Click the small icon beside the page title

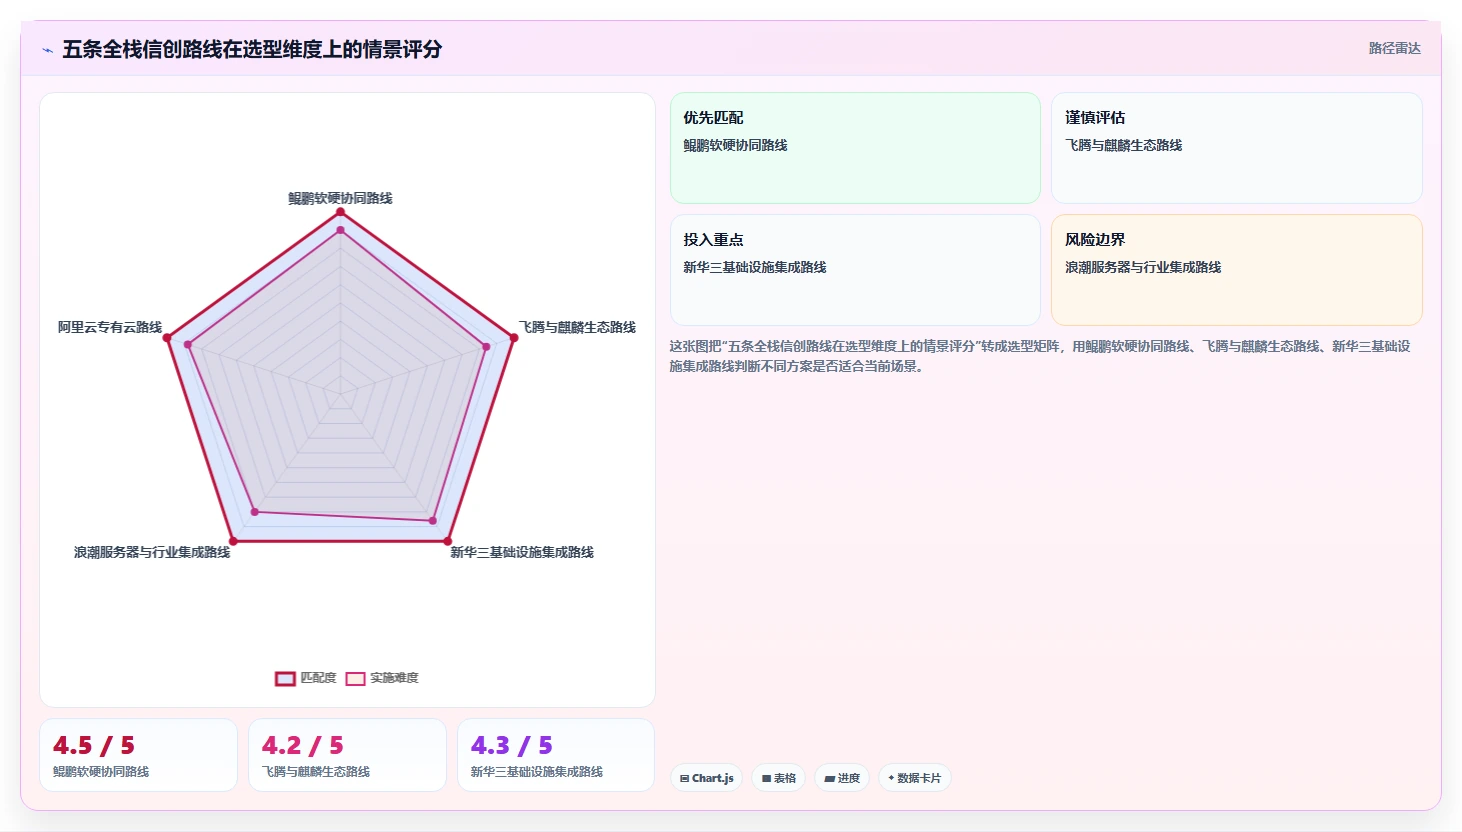pyautogui.click(x=47, y=50)
